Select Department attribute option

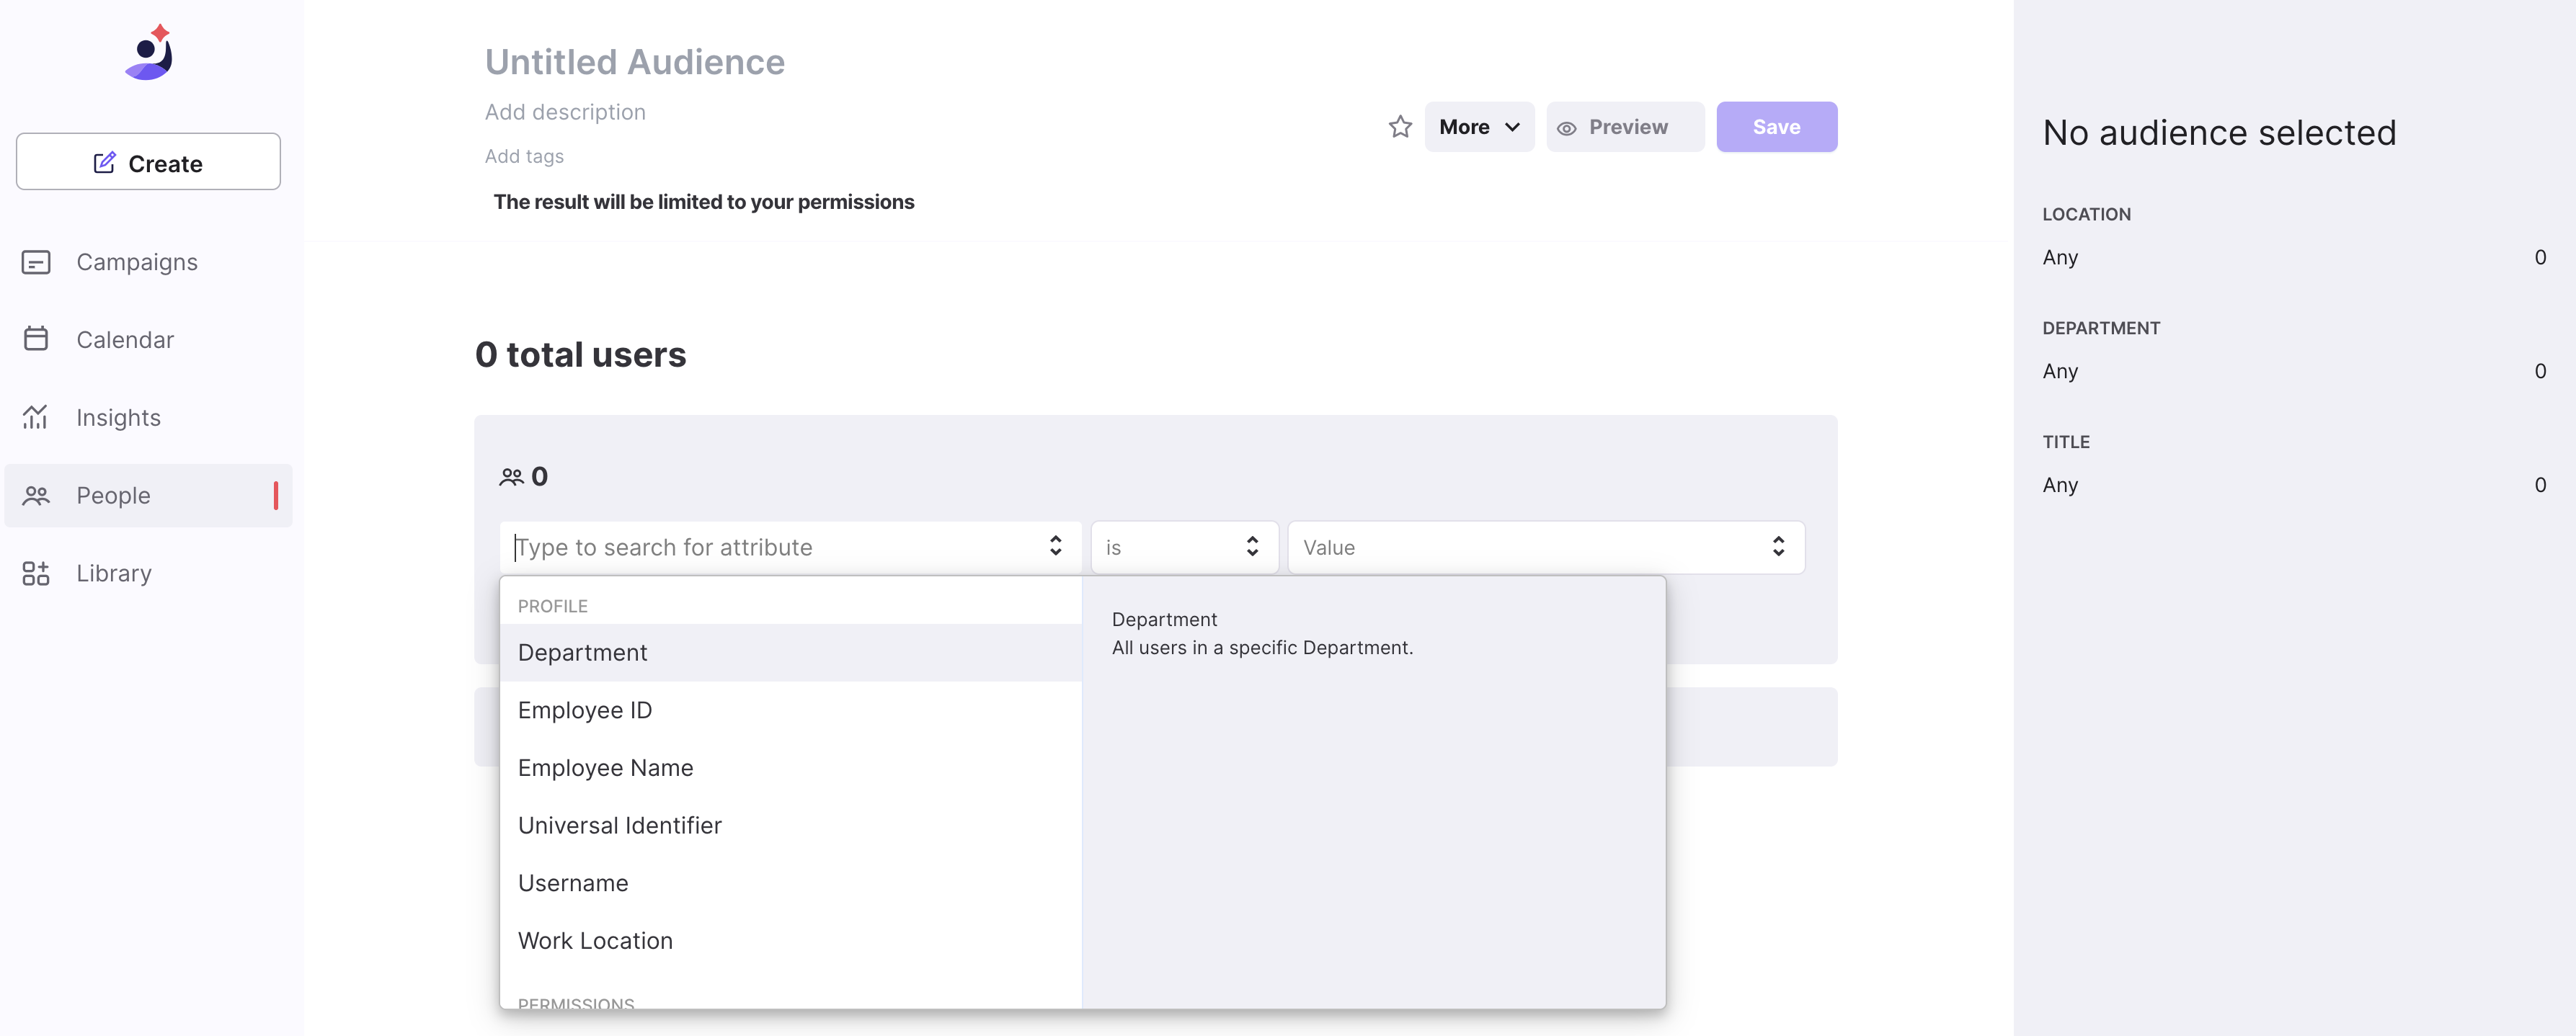click(x=791, y=653)
